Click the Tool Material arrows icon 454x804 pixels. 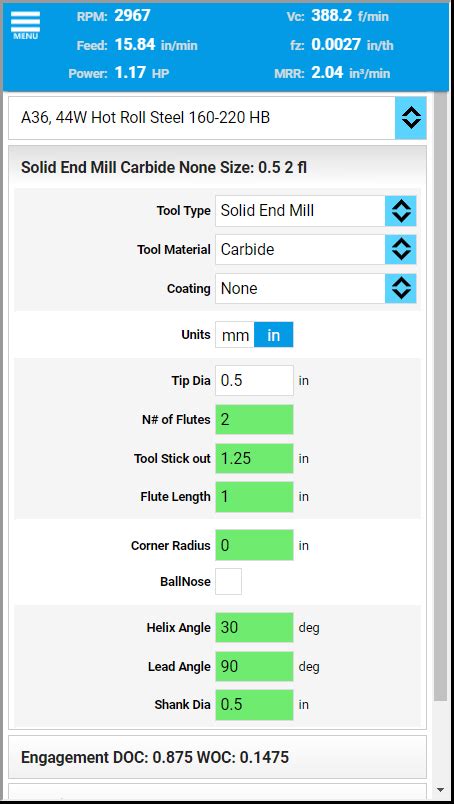point(401,250)
